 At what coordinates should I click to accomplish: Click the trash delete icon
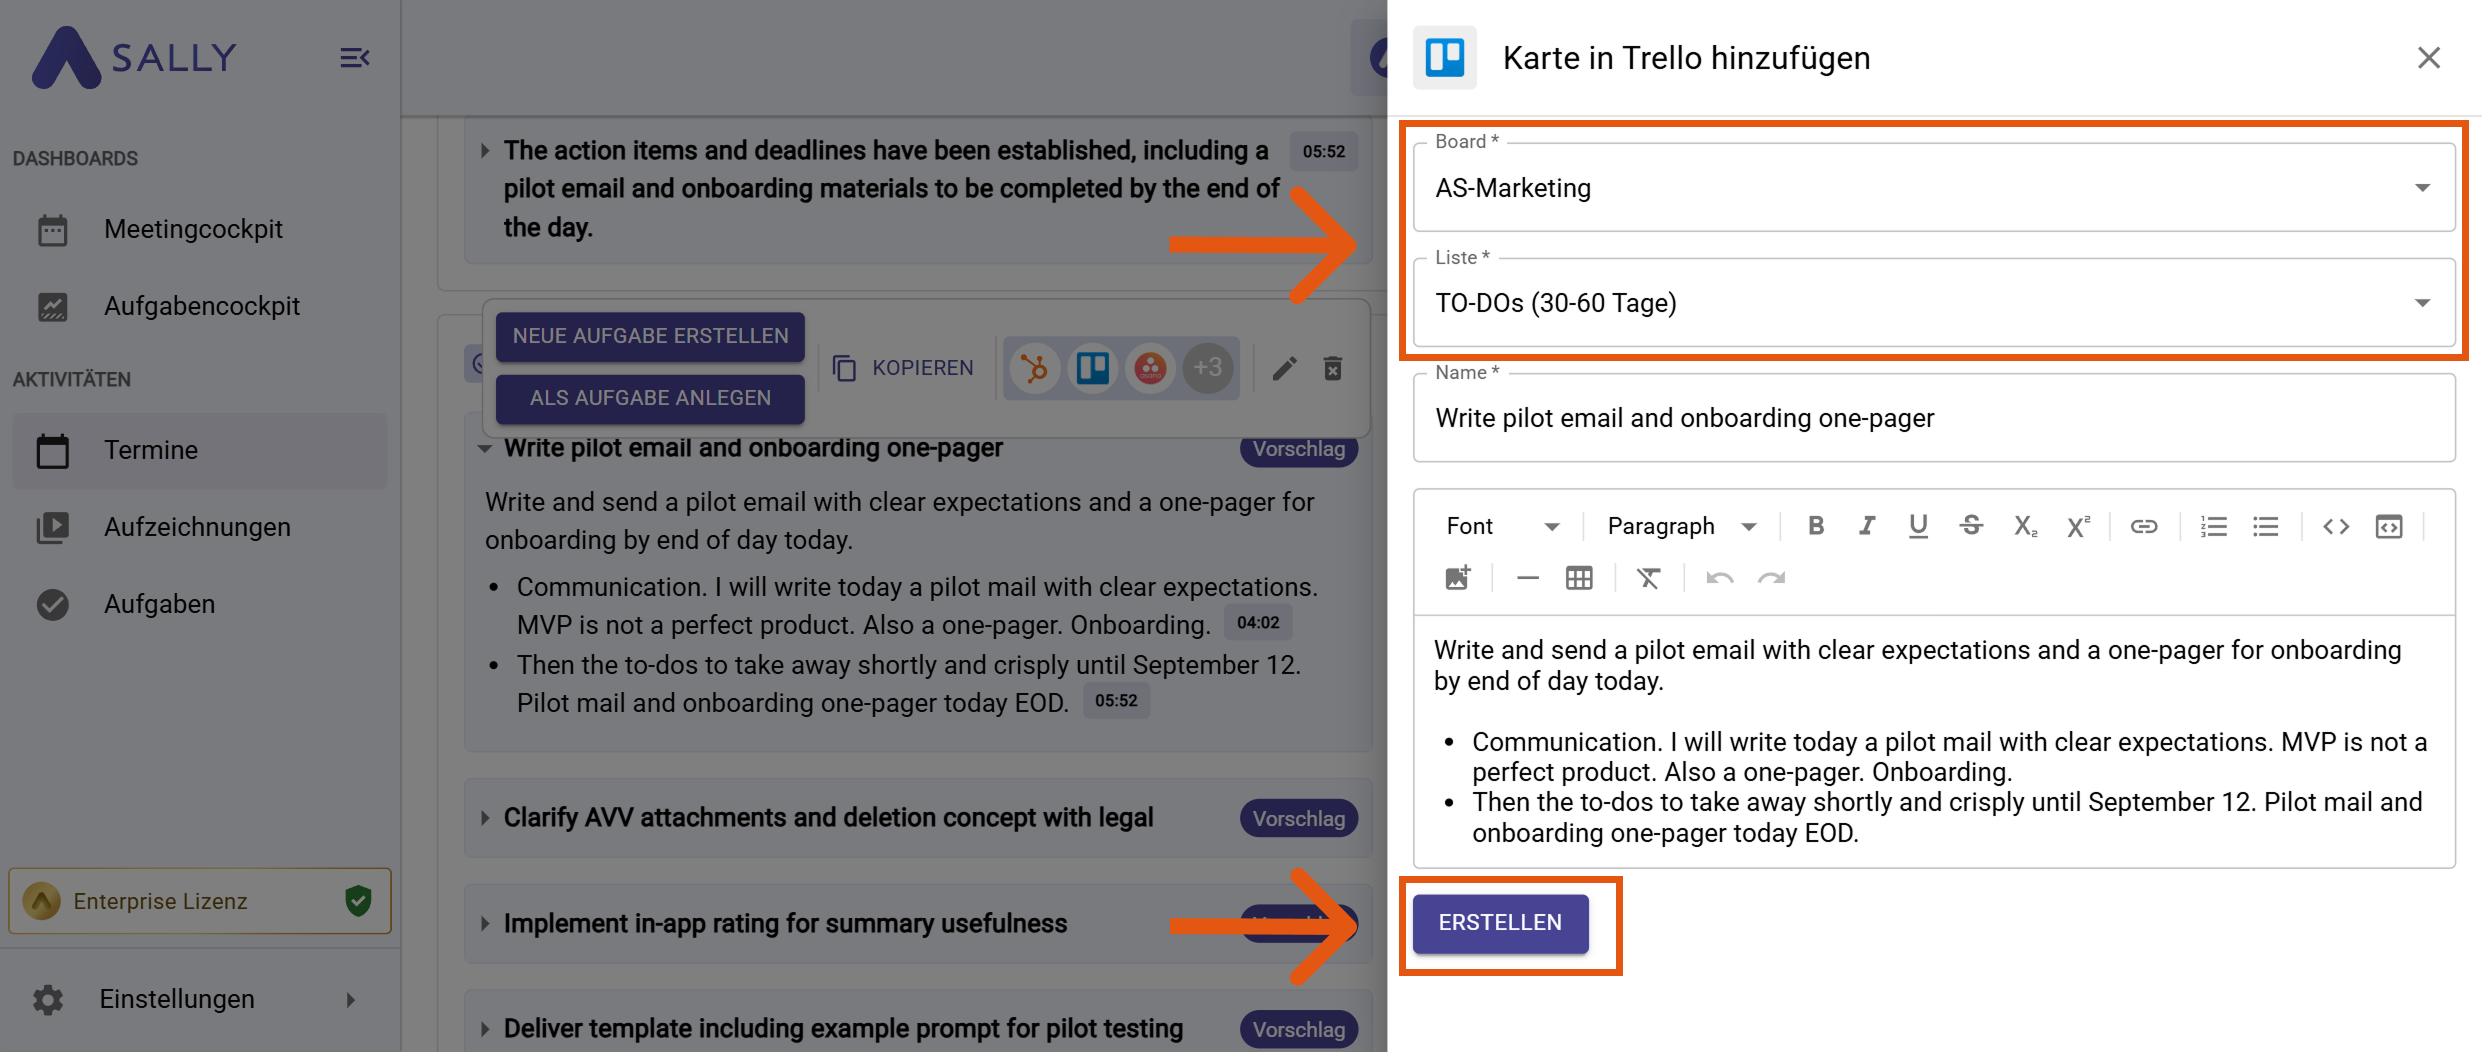tap(1333, 369)
